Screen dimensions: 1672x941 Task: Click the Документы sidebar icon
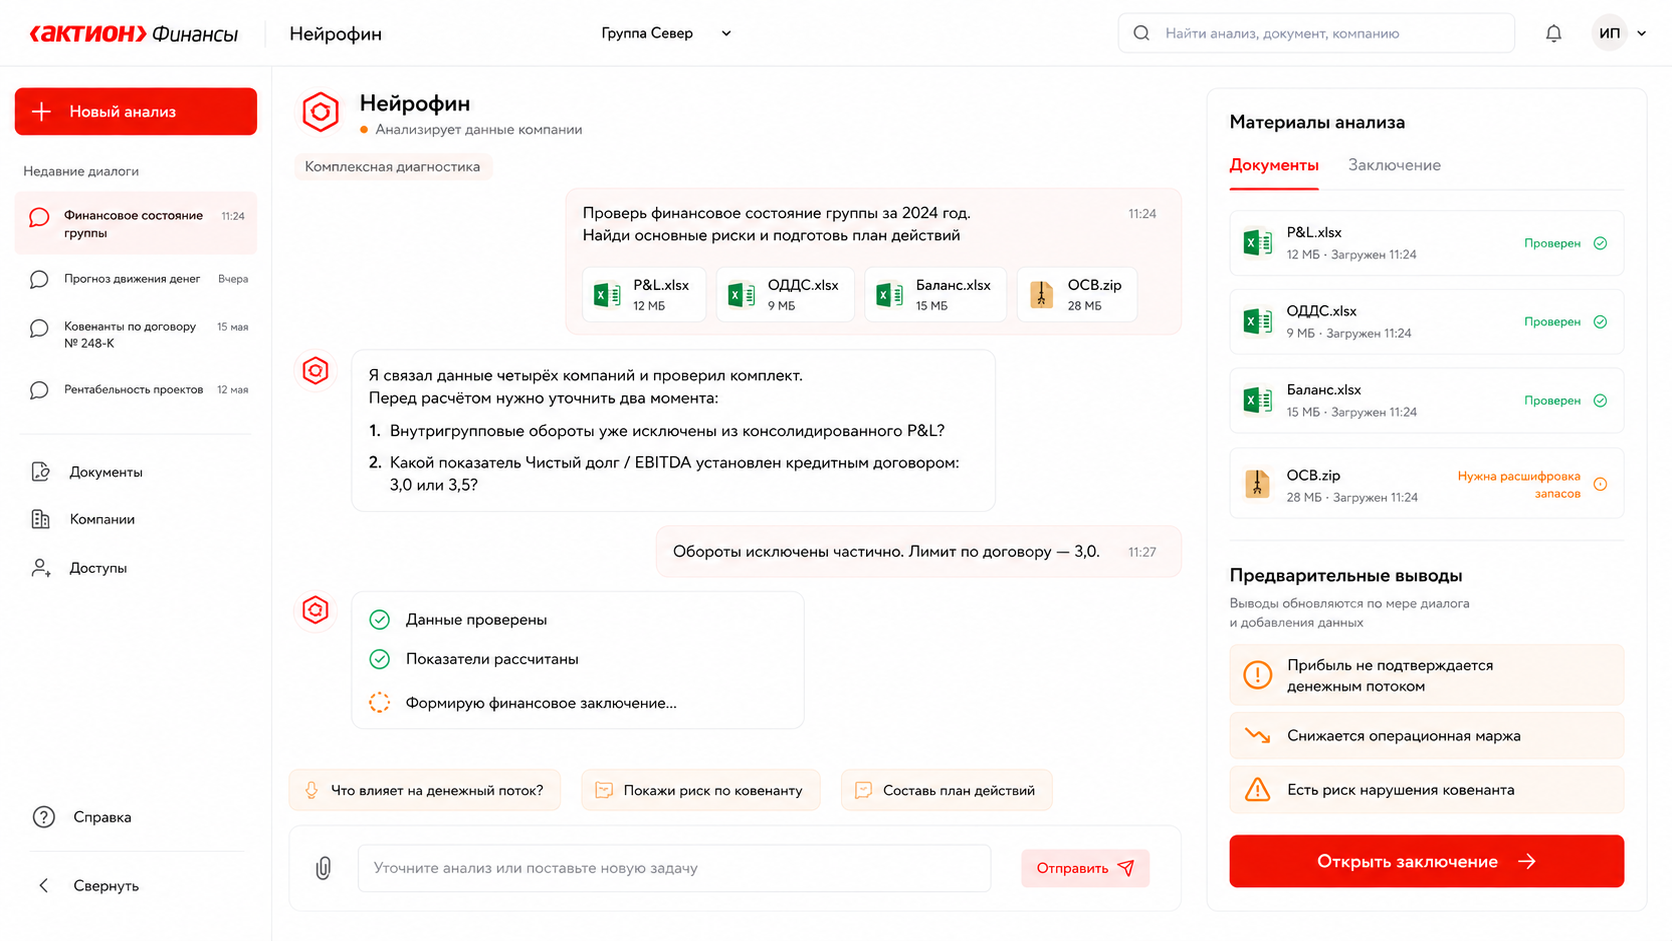click(40, 472)
